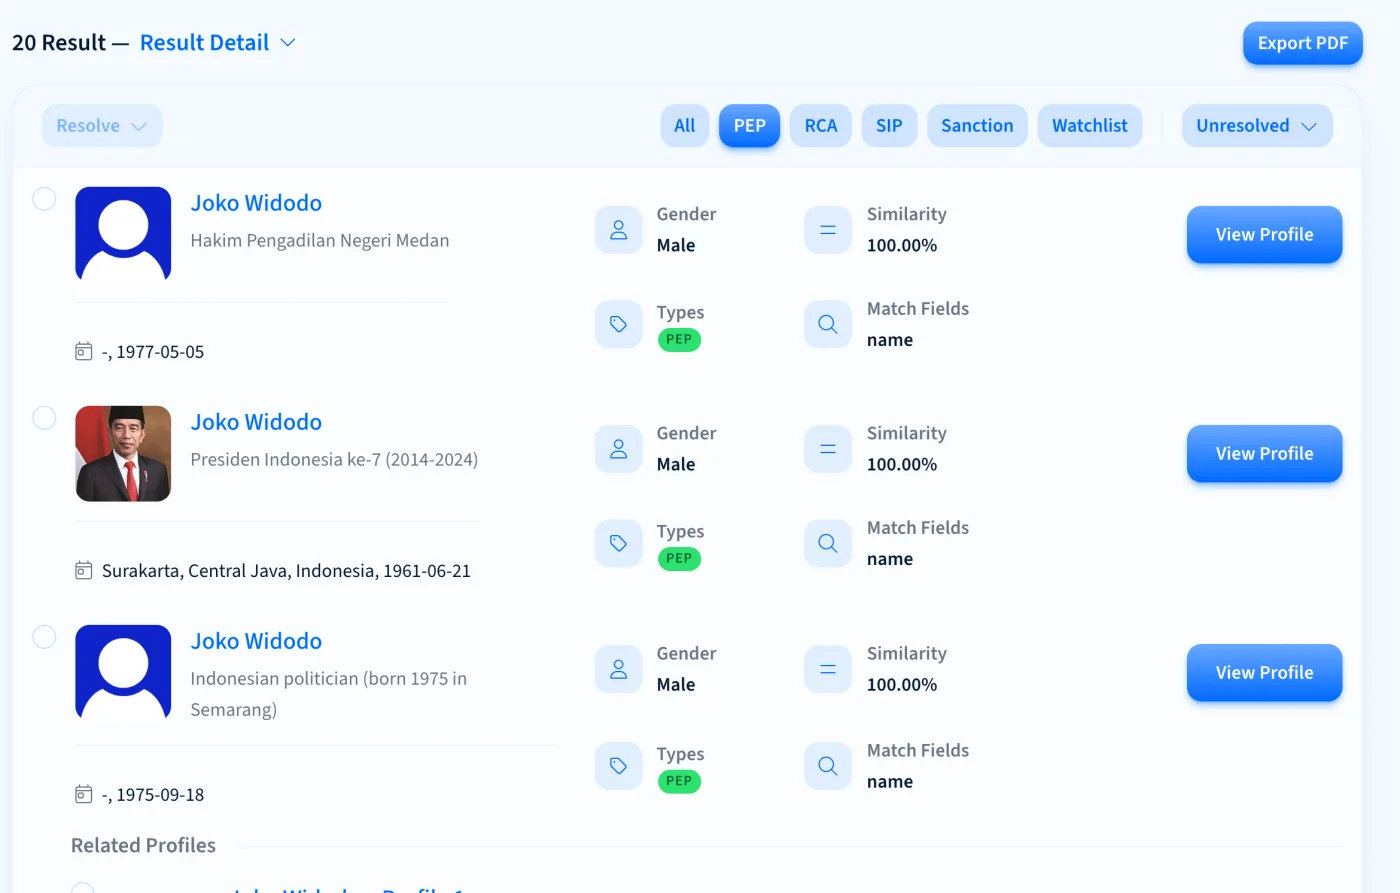Open Joko Widodo link for Hakim Pengadilan

[x=256, y=203]
